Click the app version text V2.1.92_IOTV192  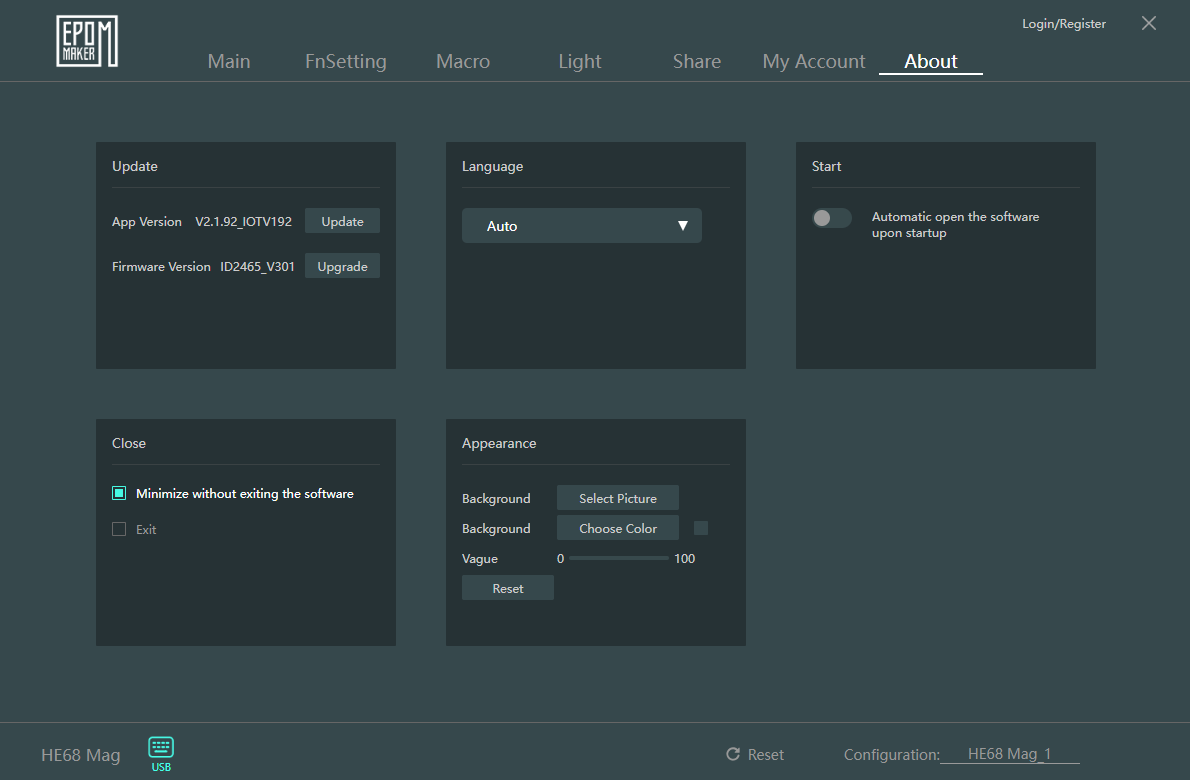tap(244, 222)
